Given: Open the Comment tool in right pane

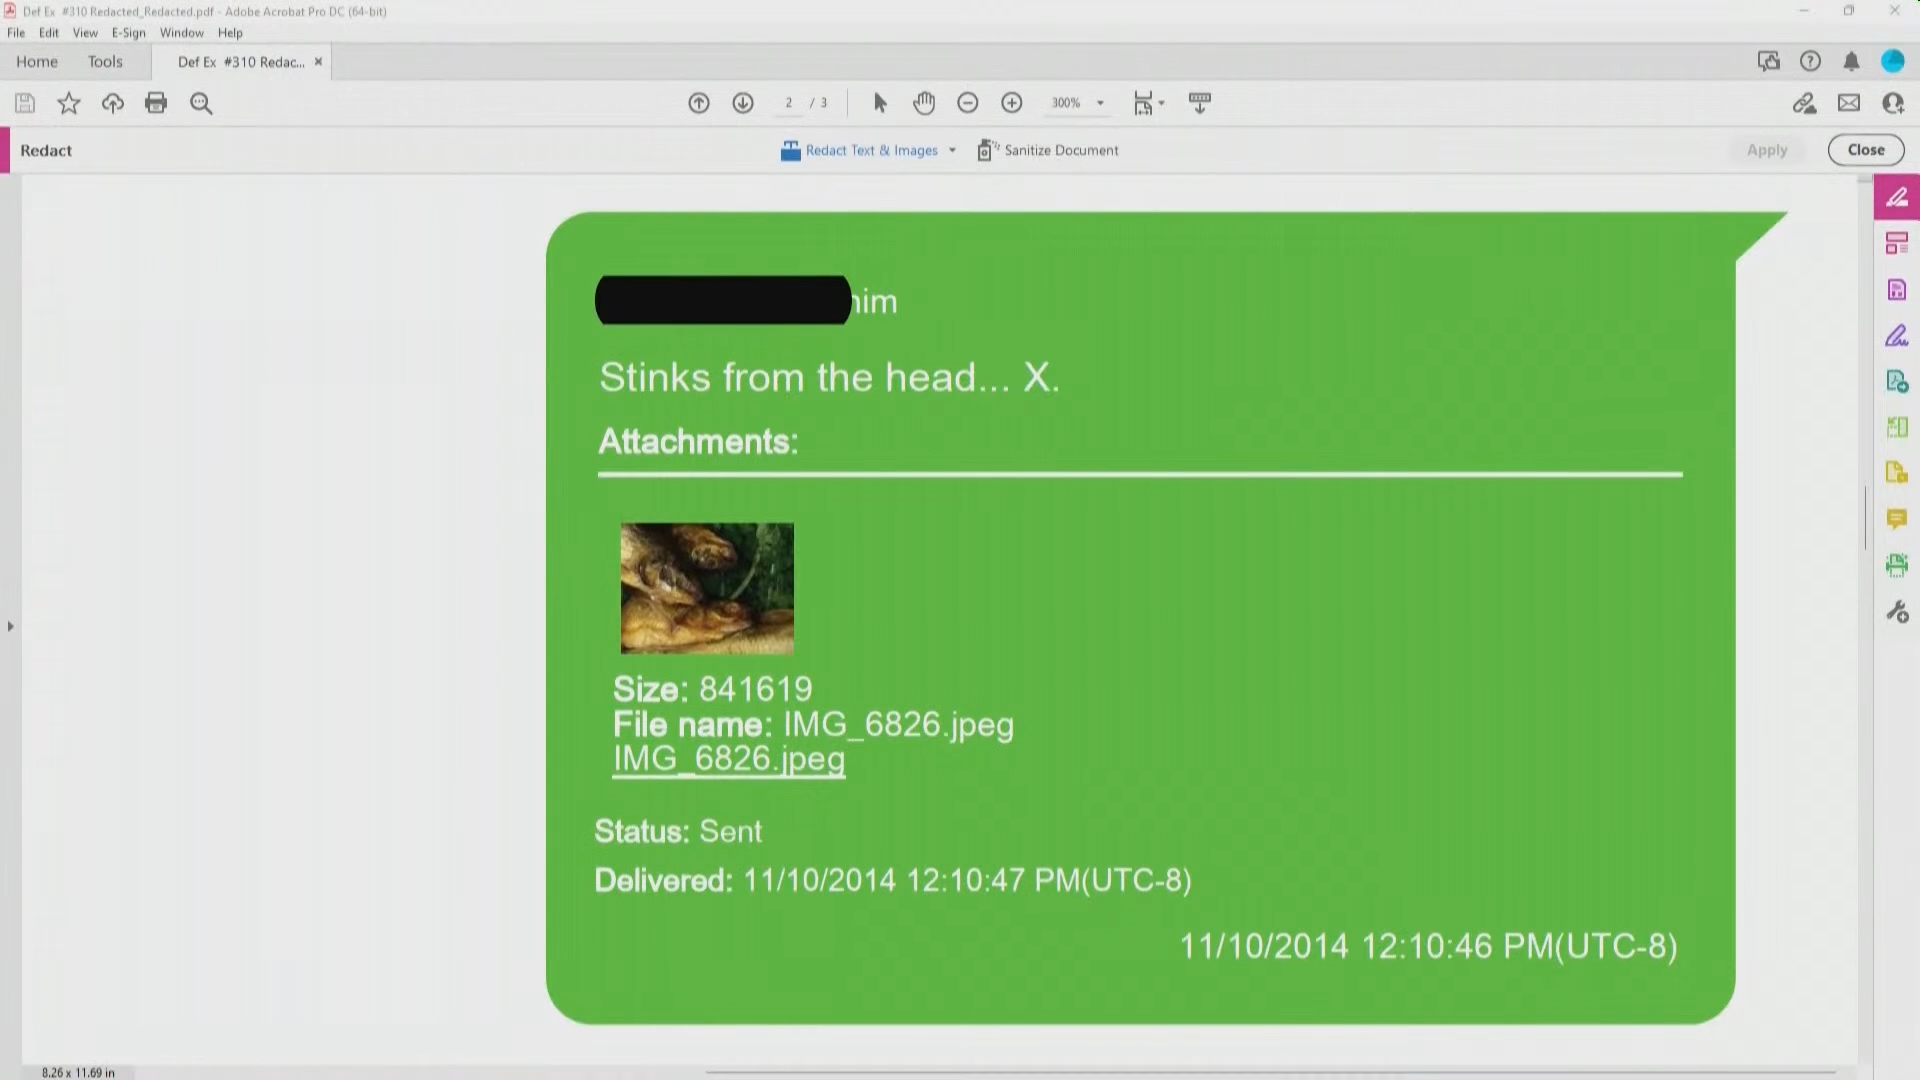Looking at the screenshot, I should coord(1897,519).
